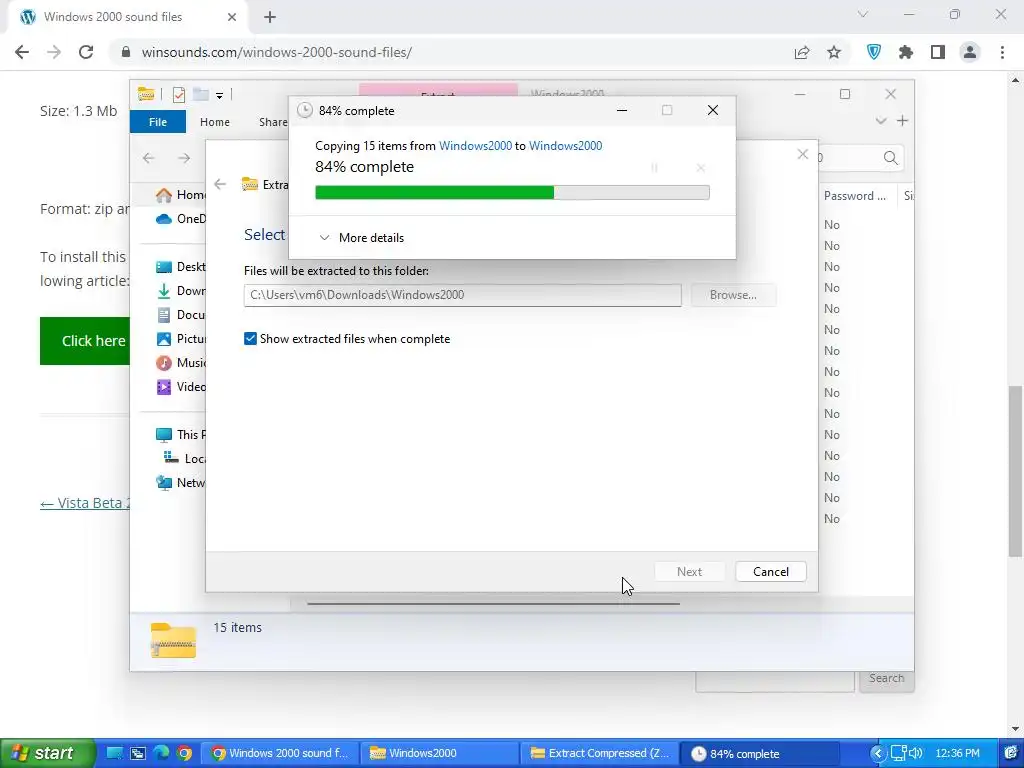Open Chrome extensions puzzle icon
The width and height of the screenshot is (1024, 768).
tap(906, 52)
